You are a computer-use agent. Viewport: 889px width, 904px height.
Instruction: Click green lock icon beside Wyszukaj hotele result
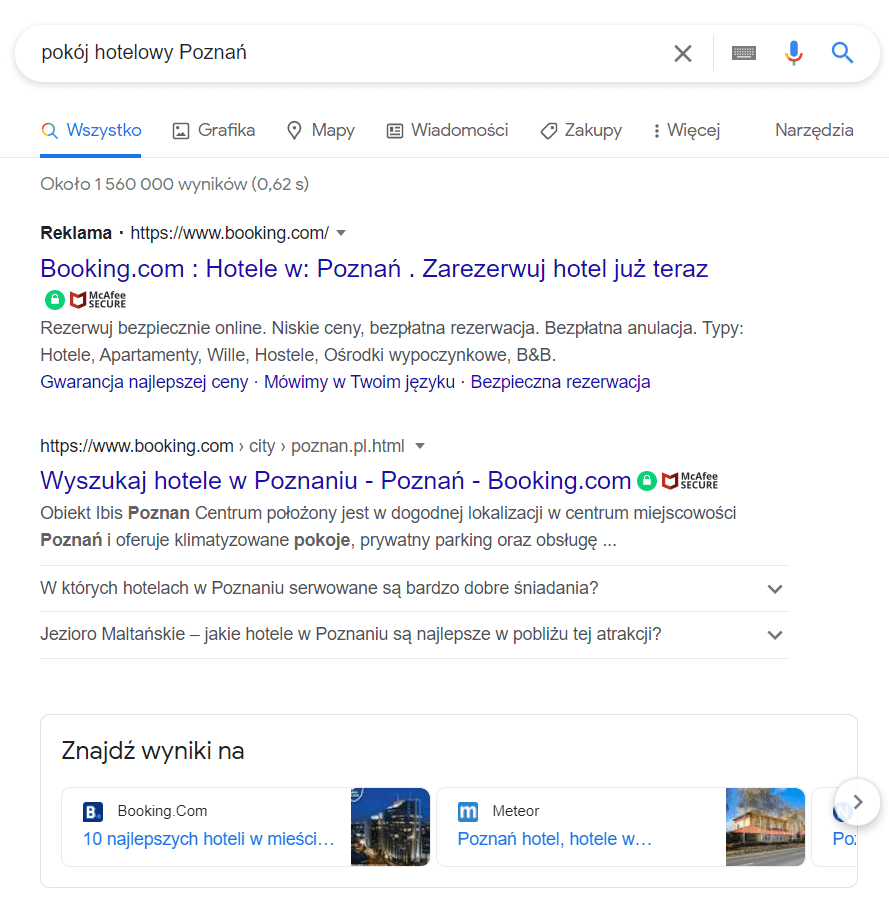pyautogui.click(x=647, y=481)
